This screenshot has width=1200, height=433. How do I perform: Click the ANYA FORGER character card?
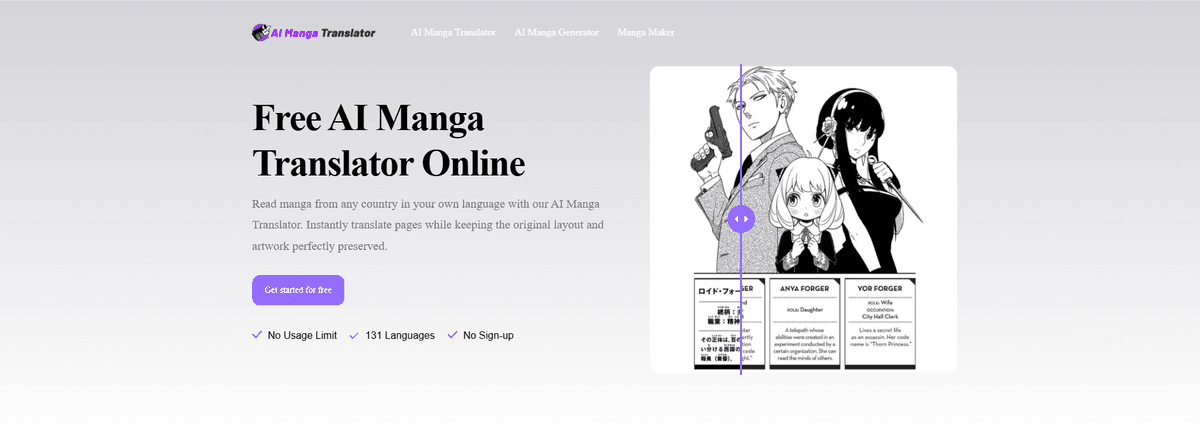tap(804, 322)
